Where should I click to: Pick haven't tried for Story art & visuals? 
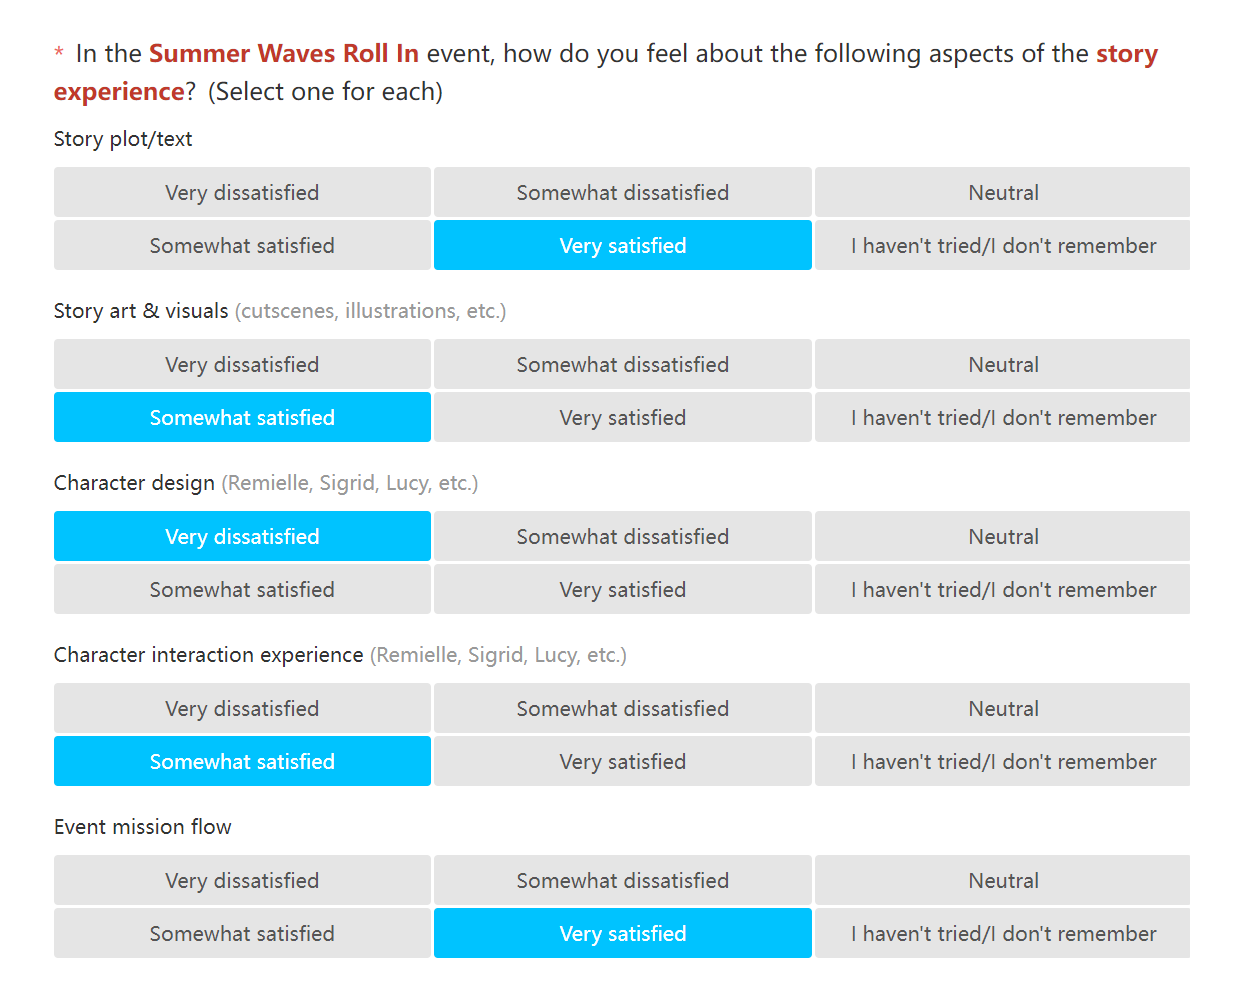(1003, 417)
